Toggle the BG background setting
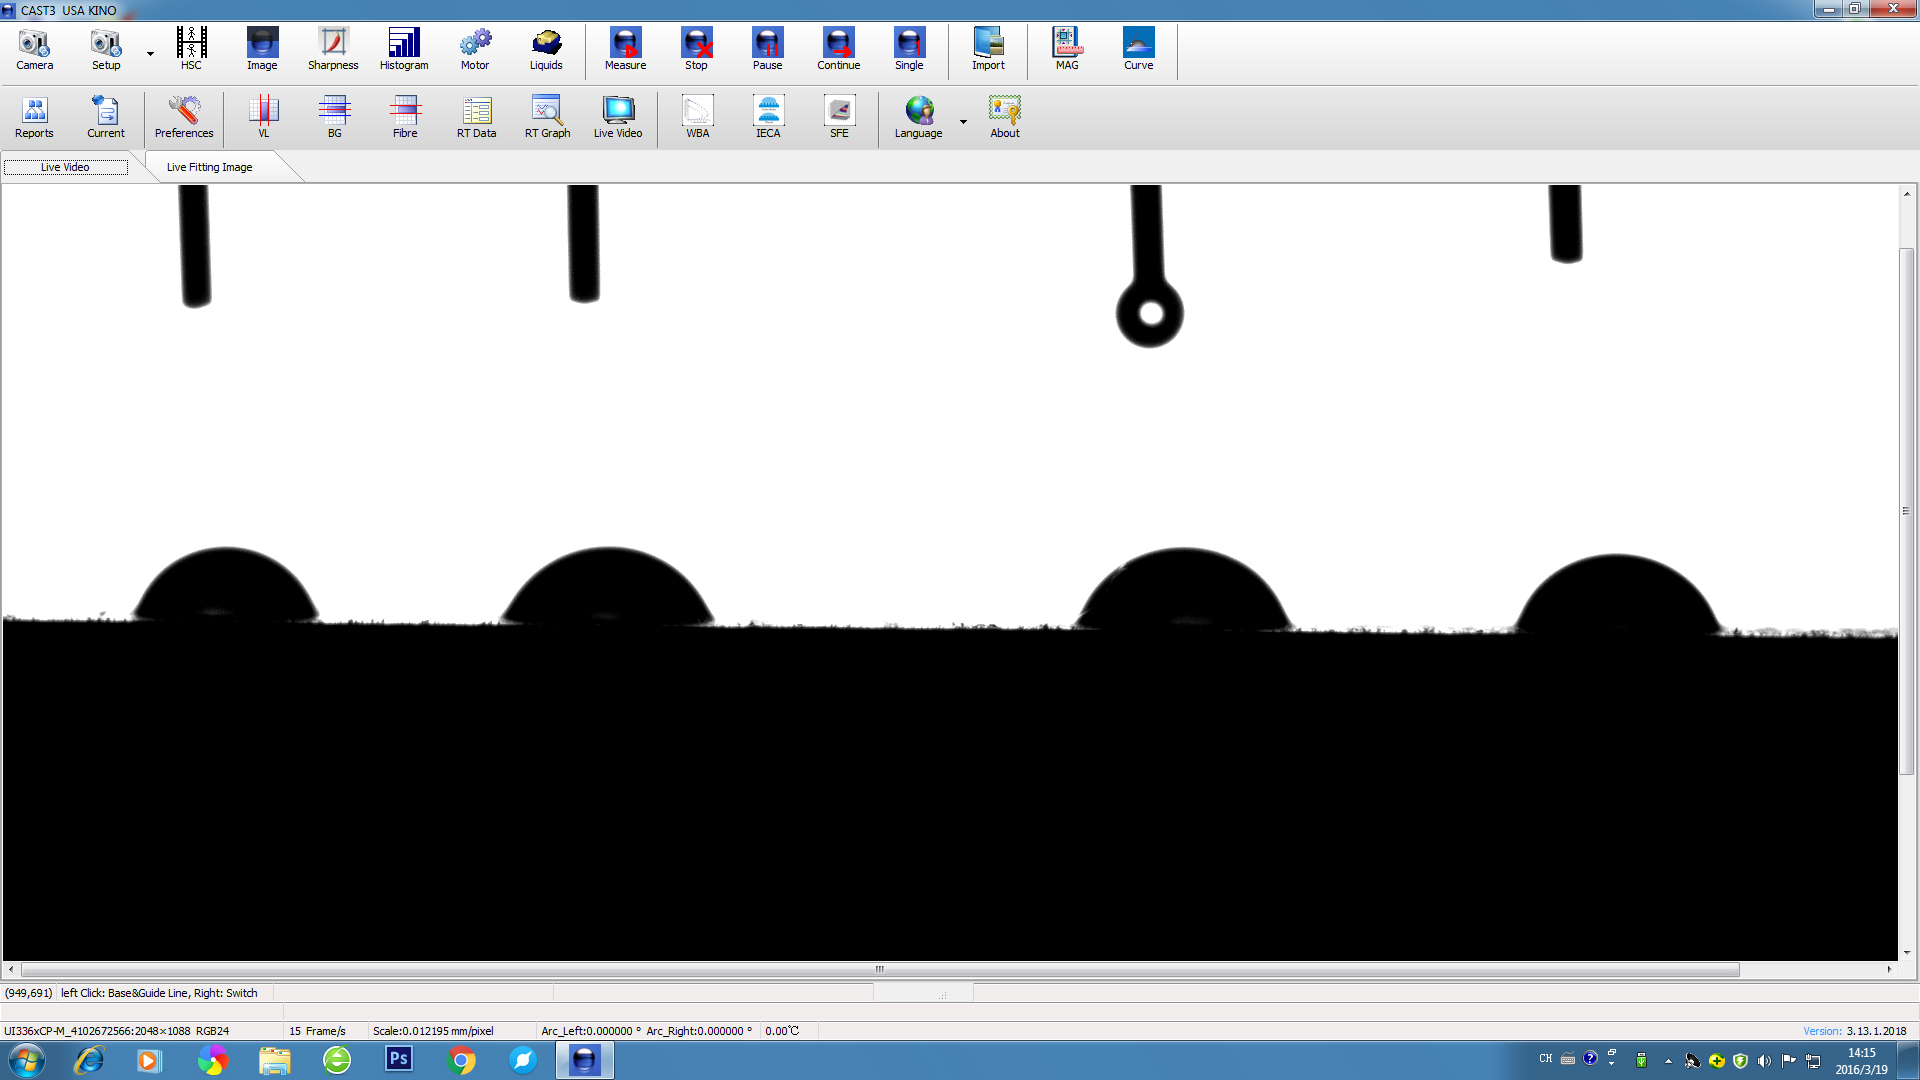This screenshot has height=1080, width=1920. [334, 116]
